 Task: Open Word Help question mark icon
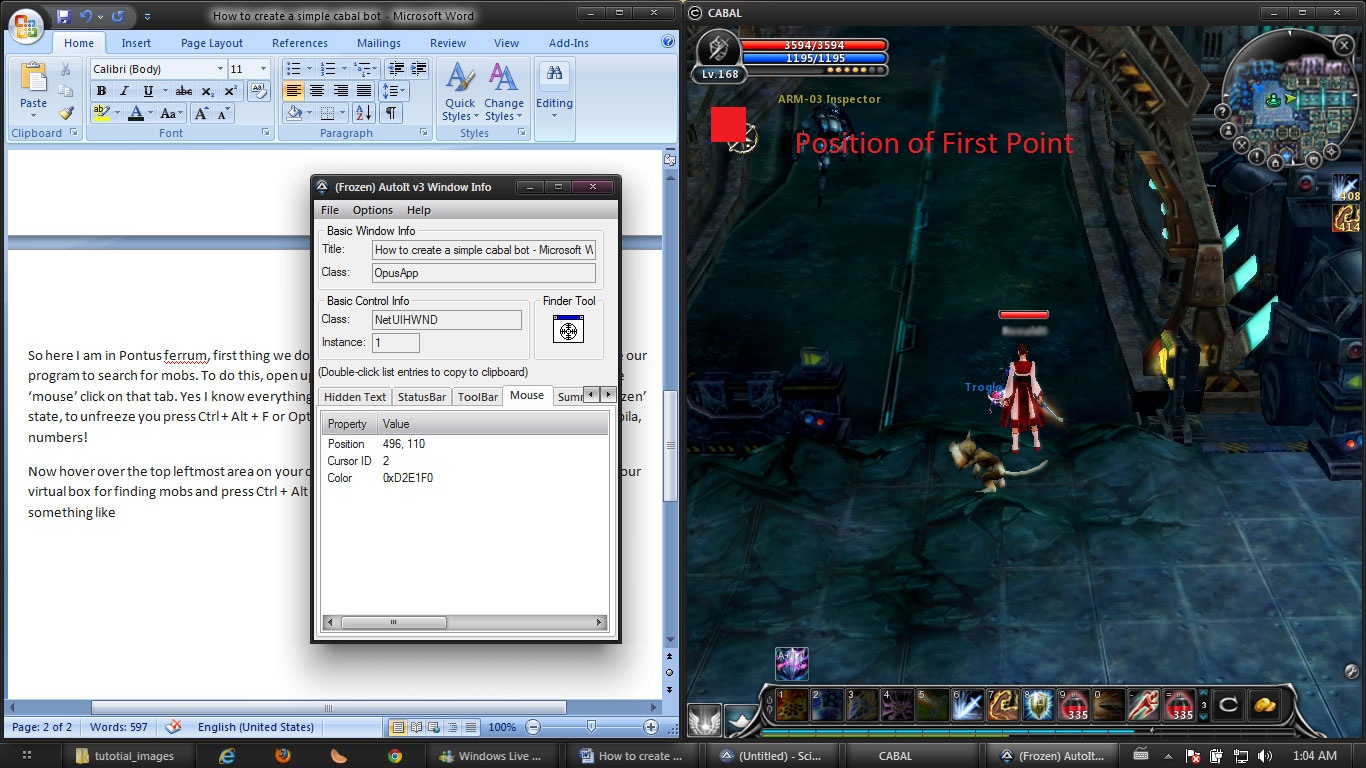[x=668, y=43]
